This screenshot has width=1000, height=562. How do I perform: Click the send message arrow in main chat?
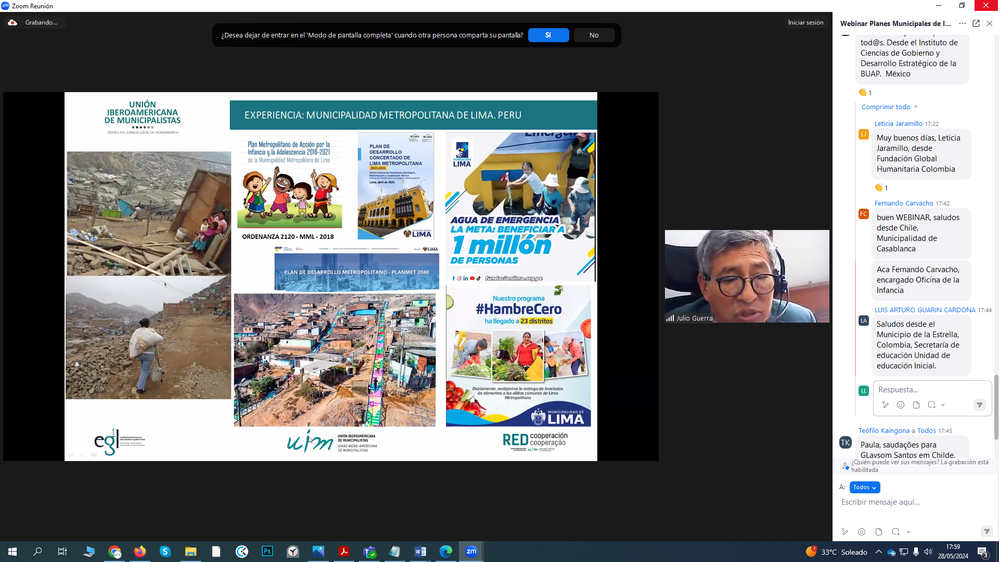pyautogui.click(x=986, y=531)
